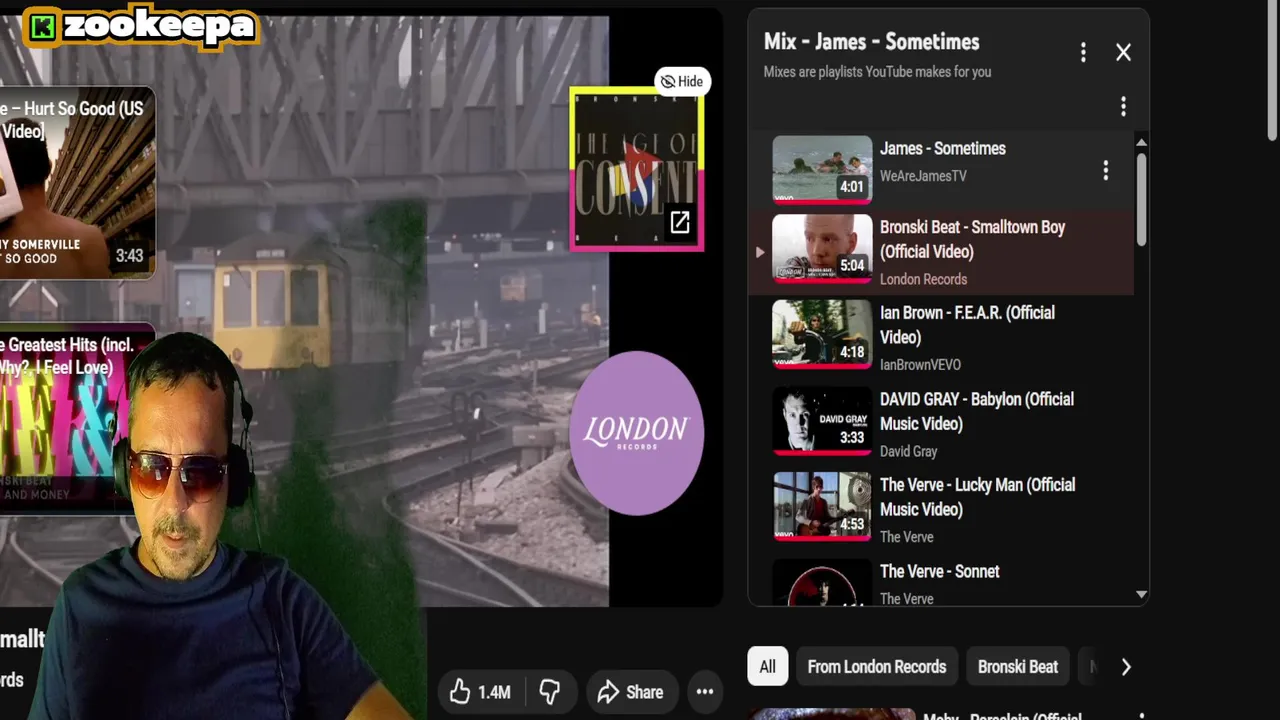Hide the end screen cards

682,82
